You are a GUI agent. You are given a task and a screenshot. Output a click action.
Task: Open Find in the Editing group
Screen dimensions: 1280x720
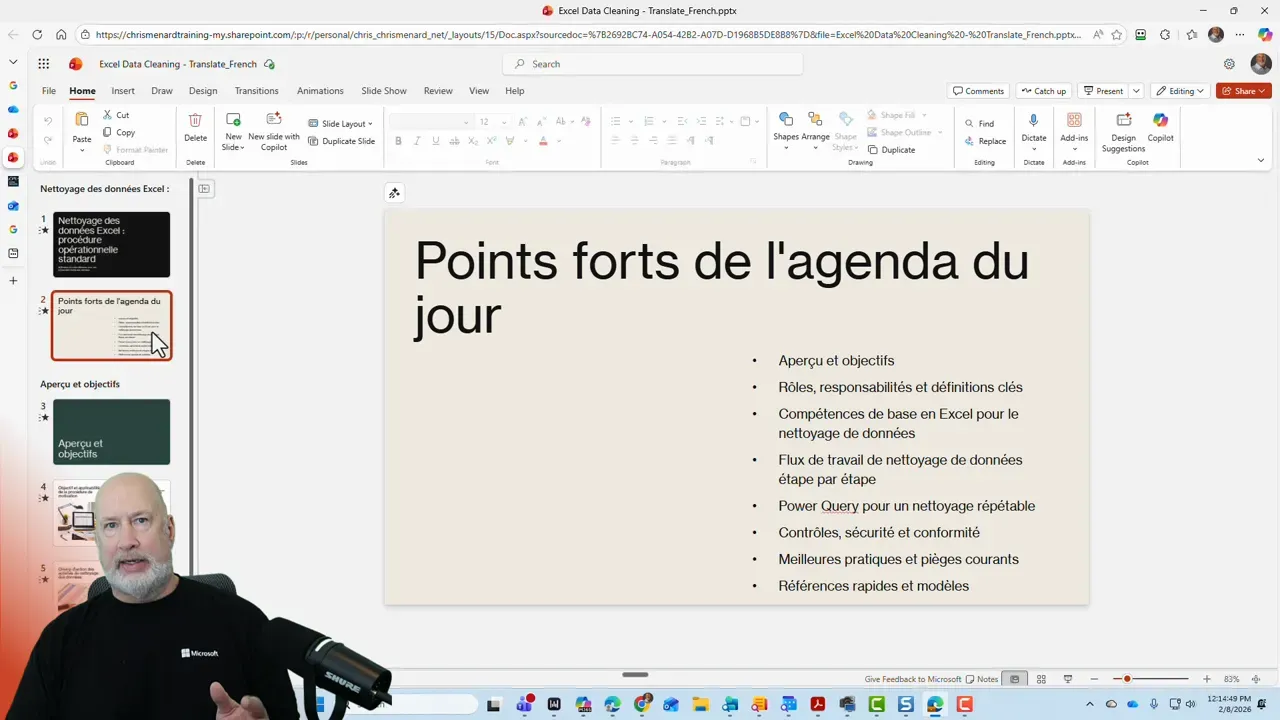[x=979, y=123]
